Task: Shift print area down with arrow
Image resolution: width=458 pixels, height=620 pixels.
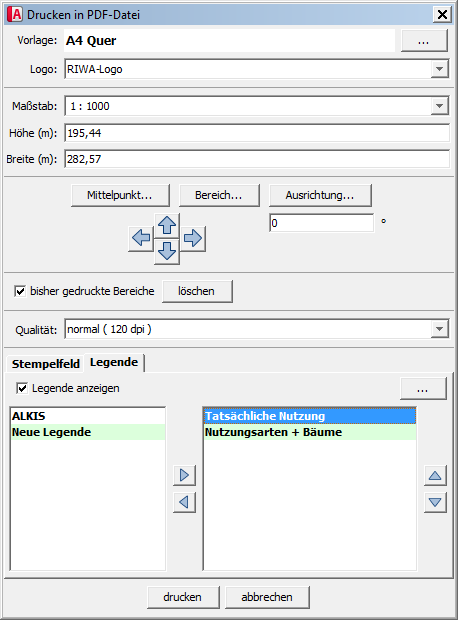Action: pyautogui.click(x=167, y=251)
